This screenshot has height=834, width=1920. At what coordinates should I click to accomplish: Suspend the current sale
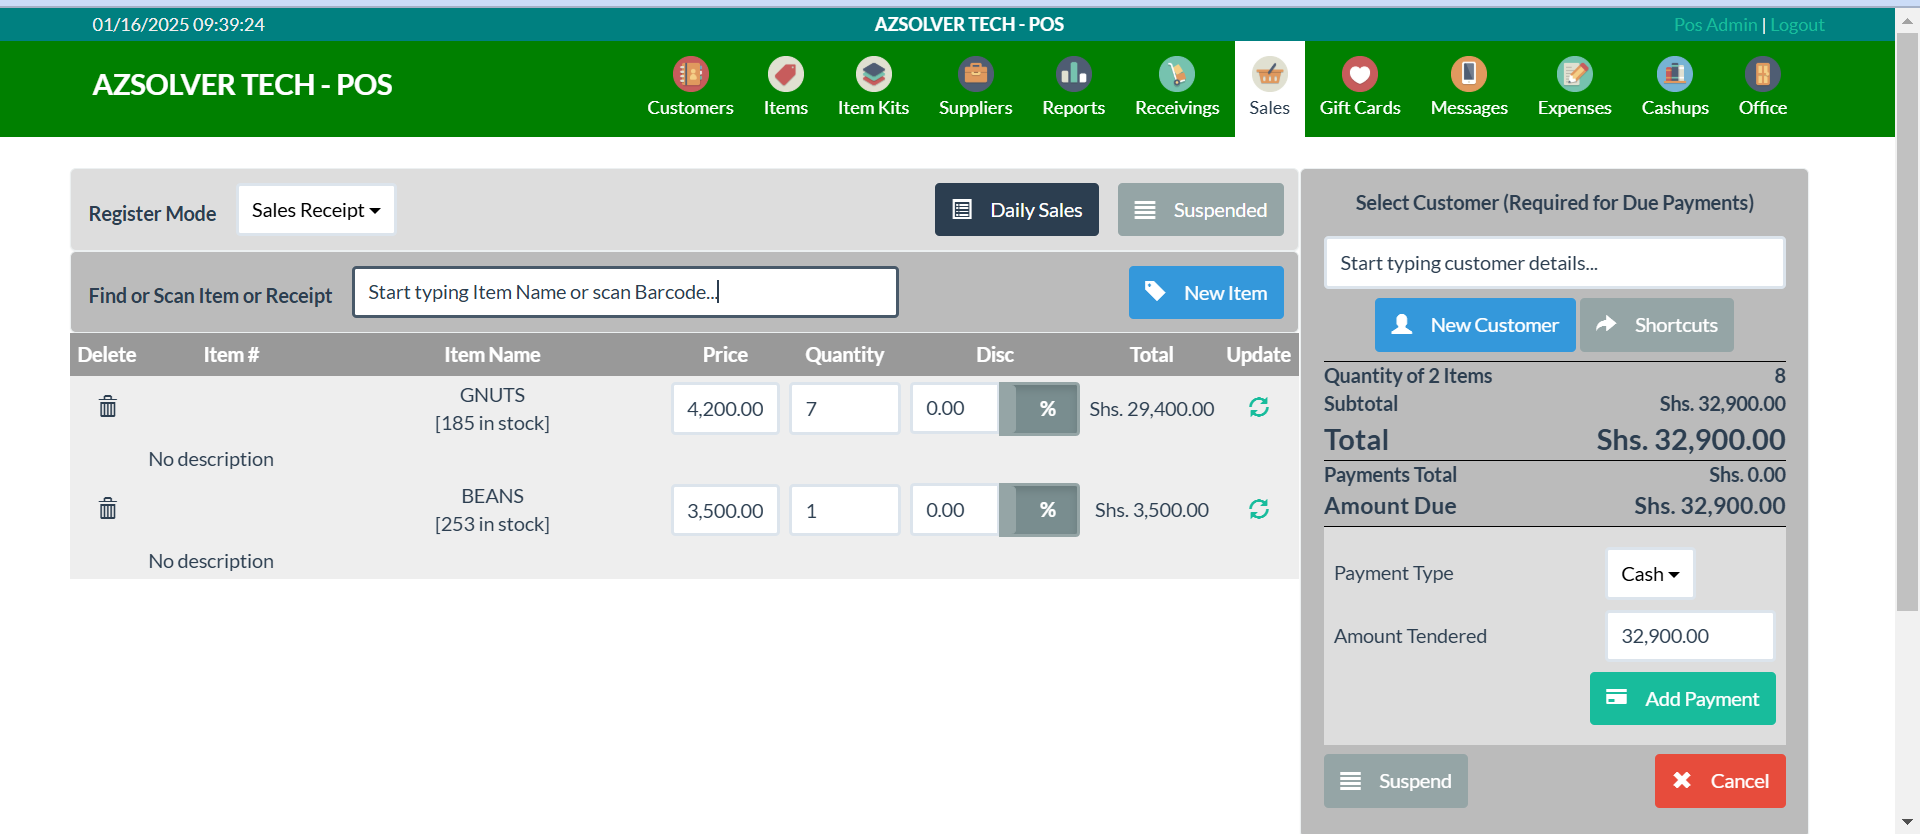pyautogui.click(x=1395, y=781)
